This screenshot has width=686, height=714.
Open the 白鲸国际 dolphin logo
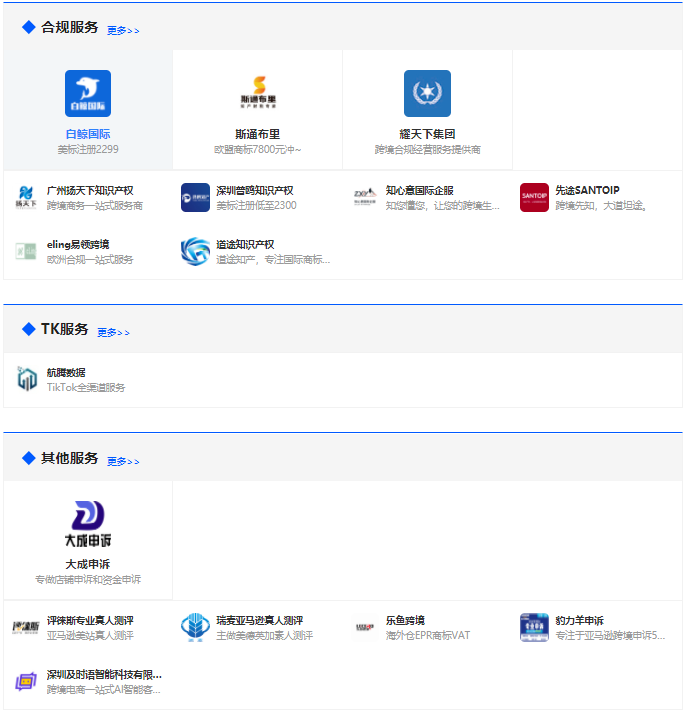[88, 93]
